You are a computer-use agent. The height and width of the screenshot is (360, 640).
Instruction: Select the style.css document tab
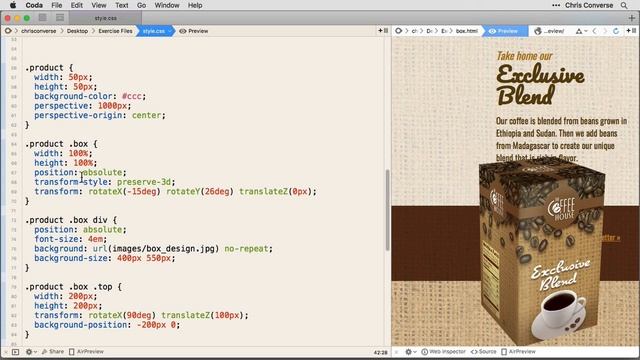click(x=106, y=18)
